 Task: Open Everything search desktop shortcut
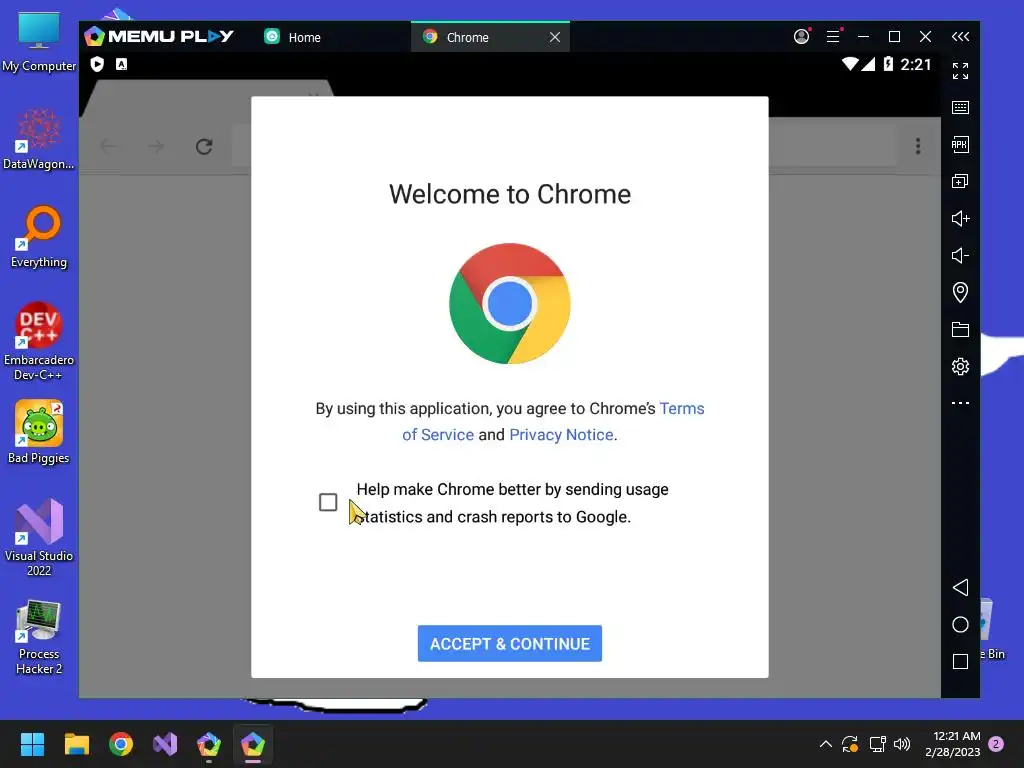click(39, 237)
